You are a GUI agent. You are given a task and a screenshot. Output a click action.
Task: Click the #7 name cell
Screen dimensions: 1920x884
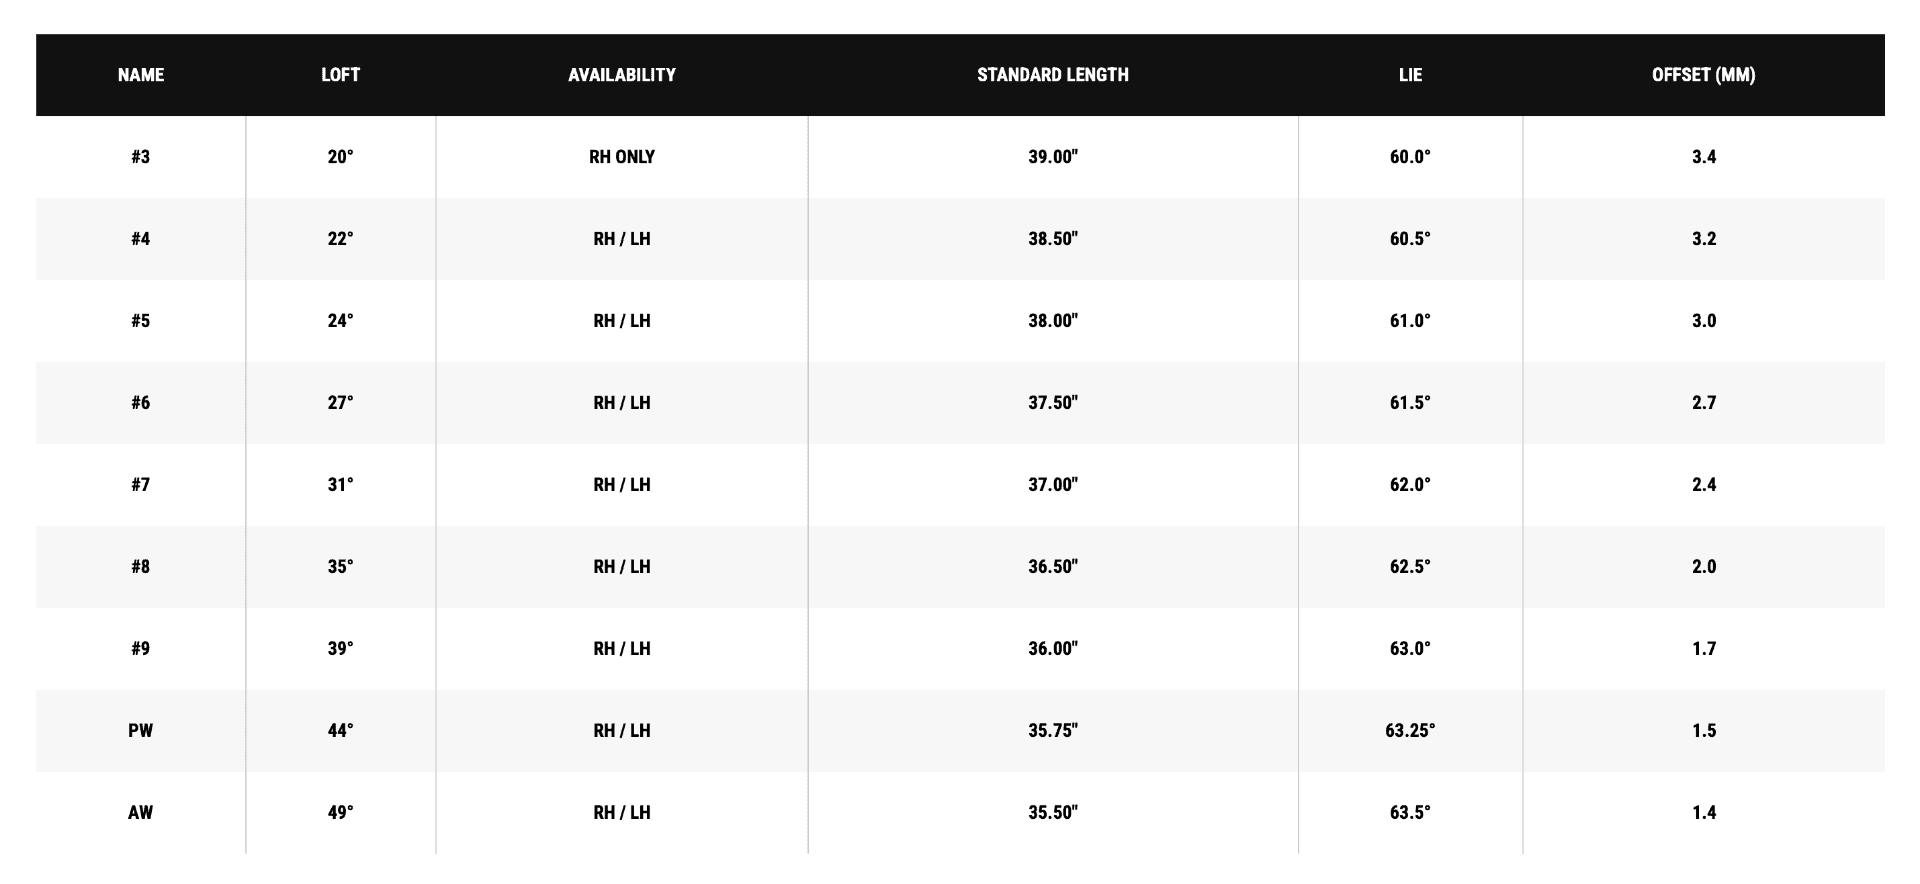[141, 485]
